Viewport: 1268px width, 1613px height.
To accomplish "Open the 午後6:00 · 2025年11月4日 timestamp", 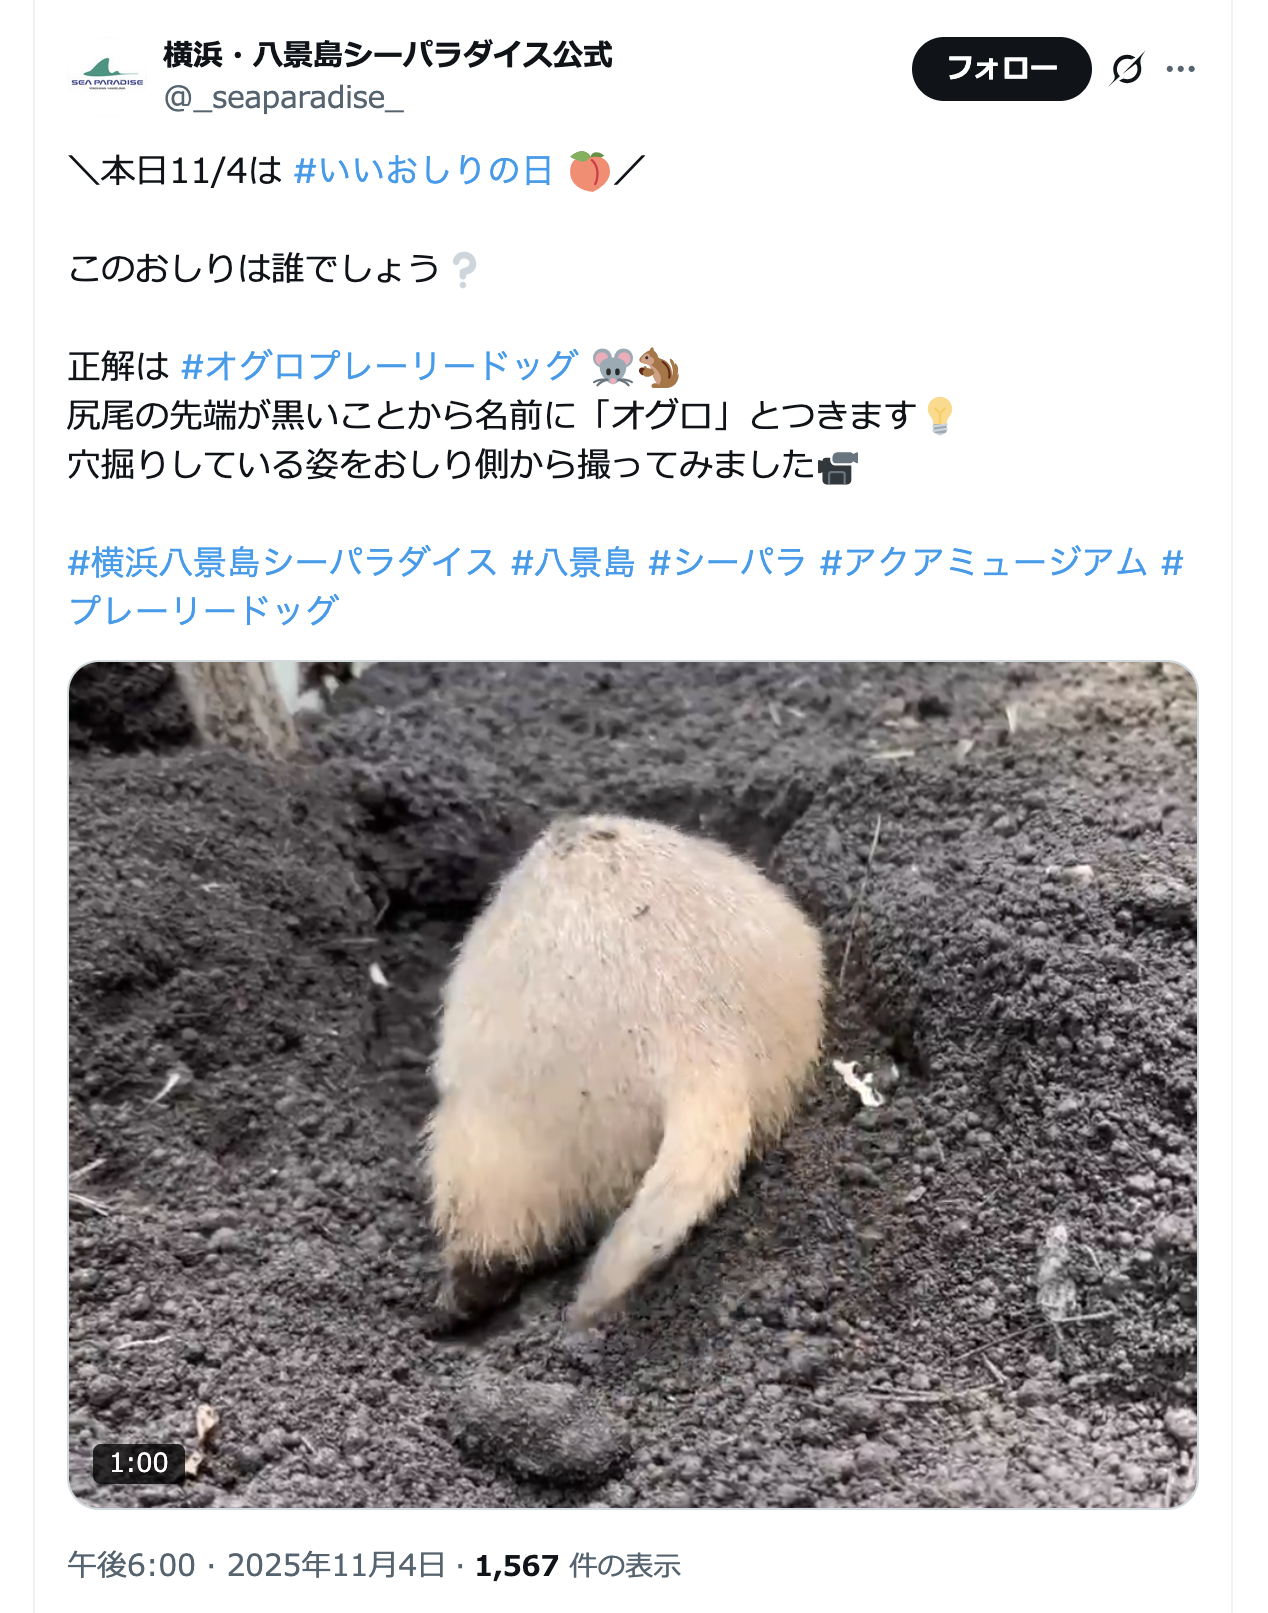I will 256,1565.
